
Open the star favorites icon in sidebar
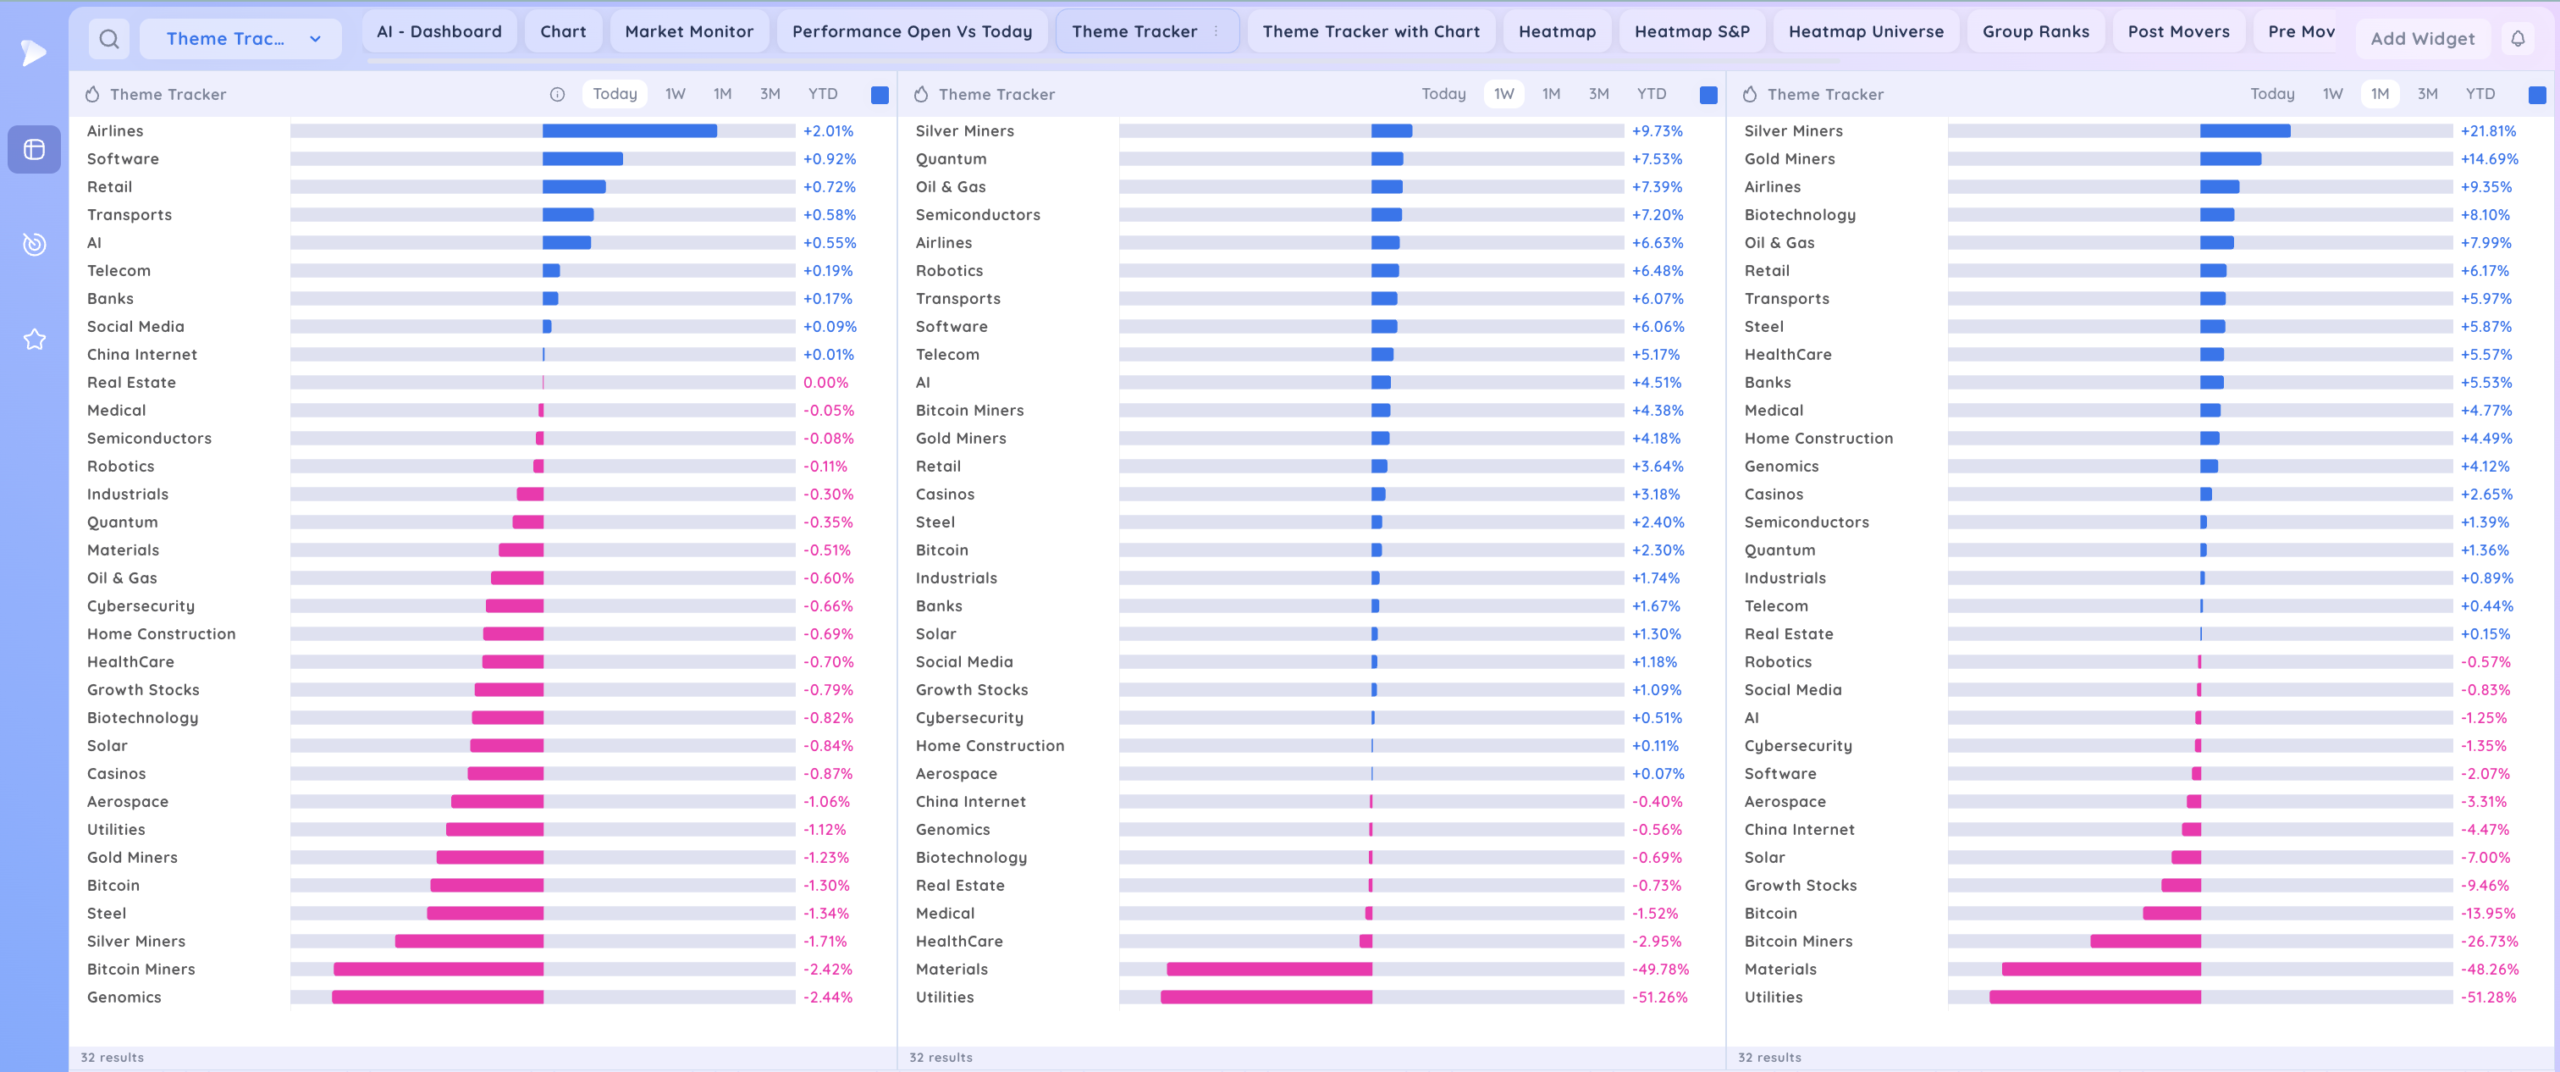click(34, 340)
